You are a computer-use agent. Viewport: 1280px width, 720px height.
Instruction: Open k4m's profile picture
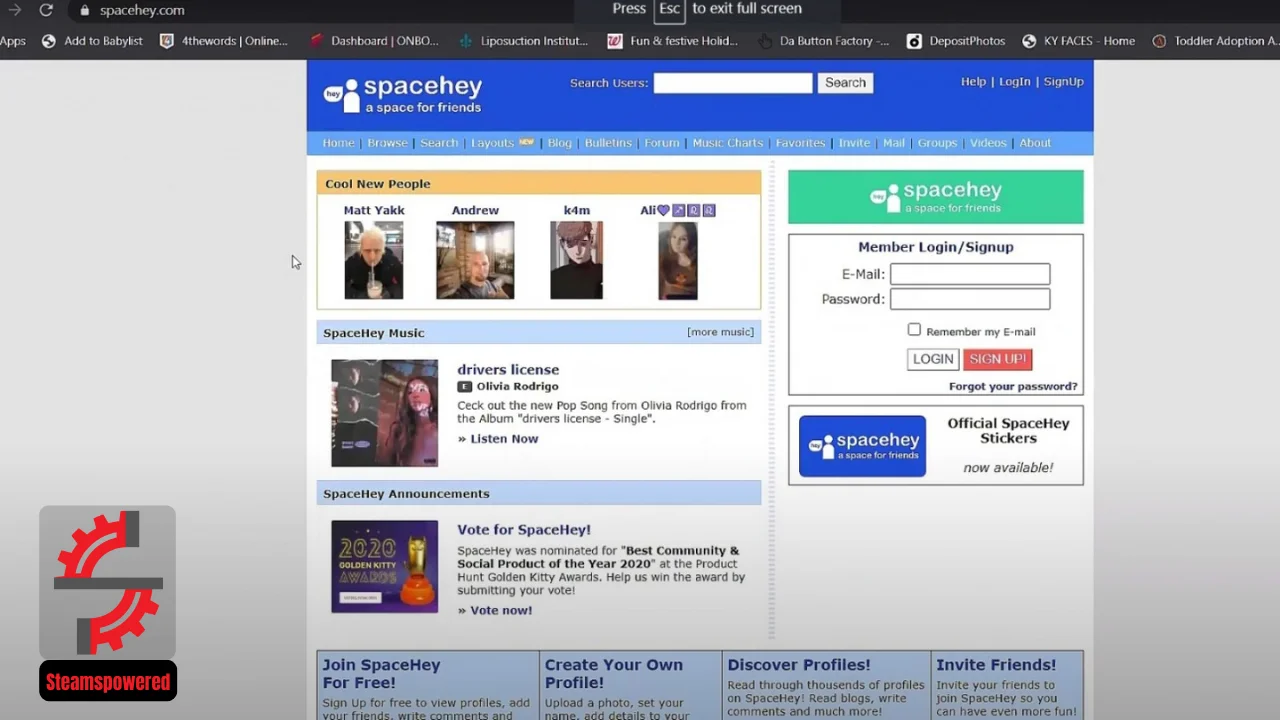[576, 260]
